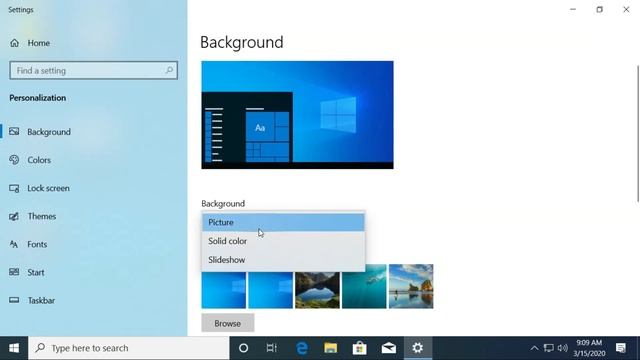Image resolution: width=640 pixels, height=360 pixels.
Task: Select the beach rock wallpaper thumbnail
Action: pos(411,286)
